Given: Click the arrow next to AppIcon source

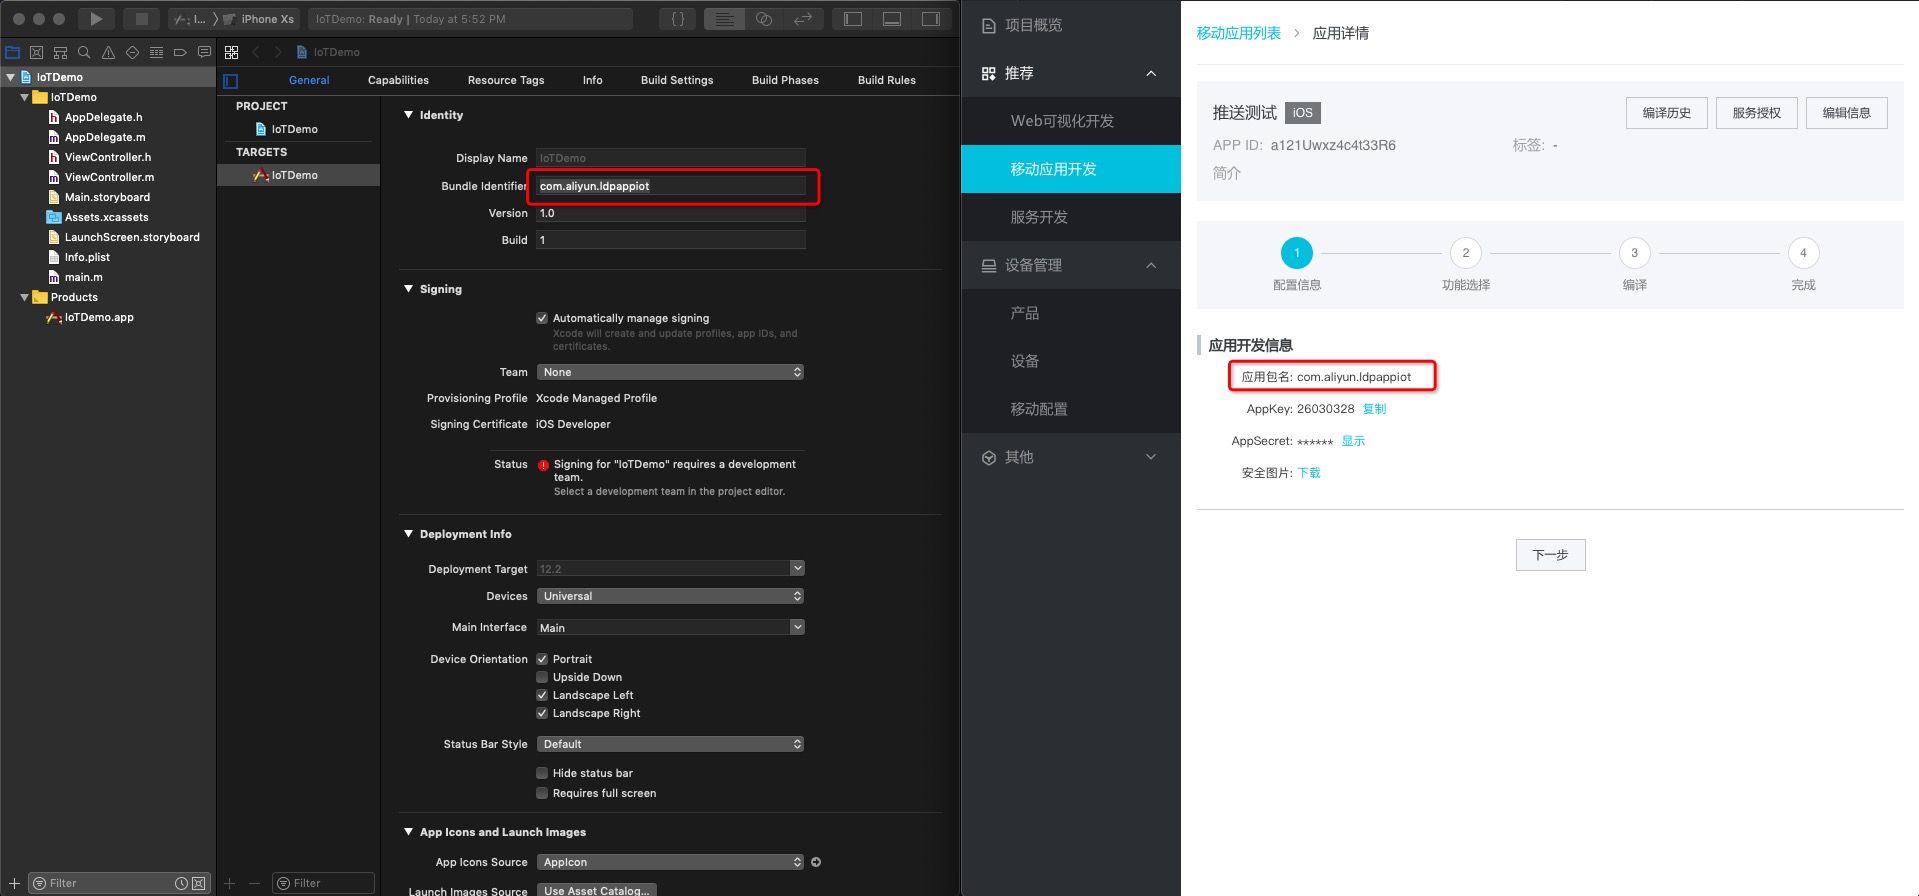Looking at the screenshot, I should click(x=816, y=862).
